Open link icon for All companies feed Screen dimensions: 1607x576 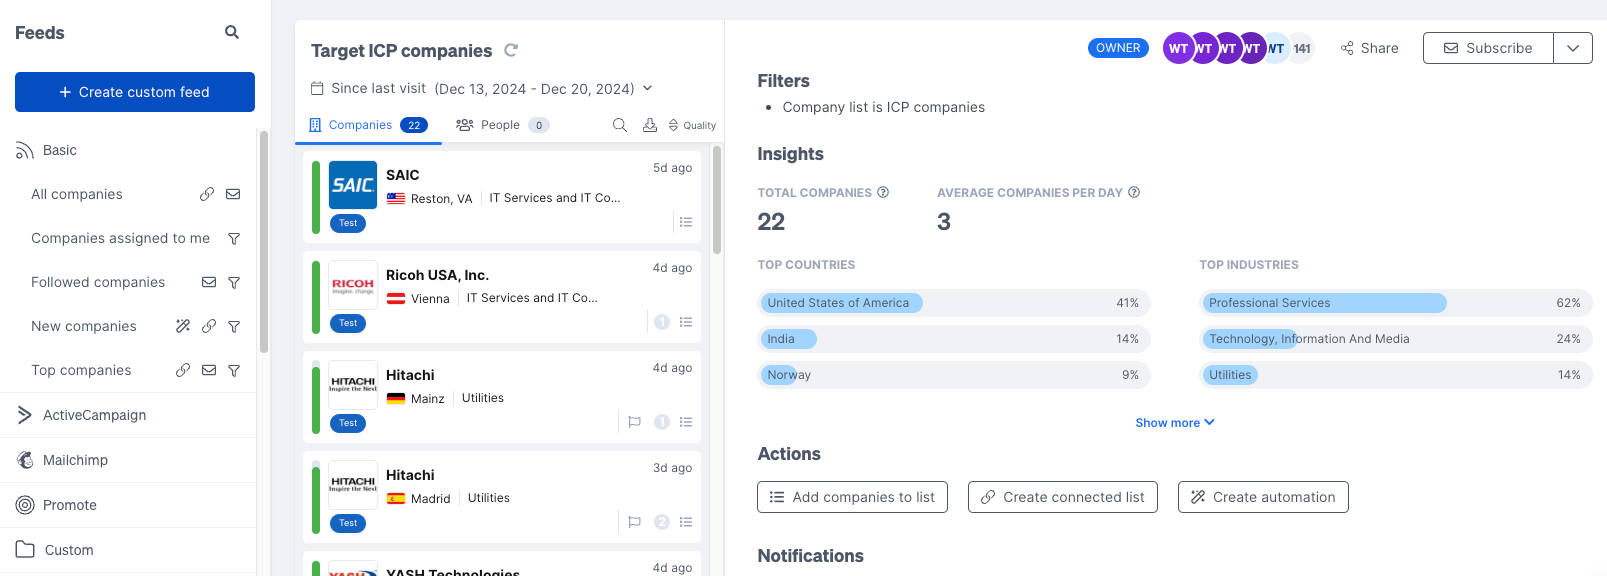[207, 194]
